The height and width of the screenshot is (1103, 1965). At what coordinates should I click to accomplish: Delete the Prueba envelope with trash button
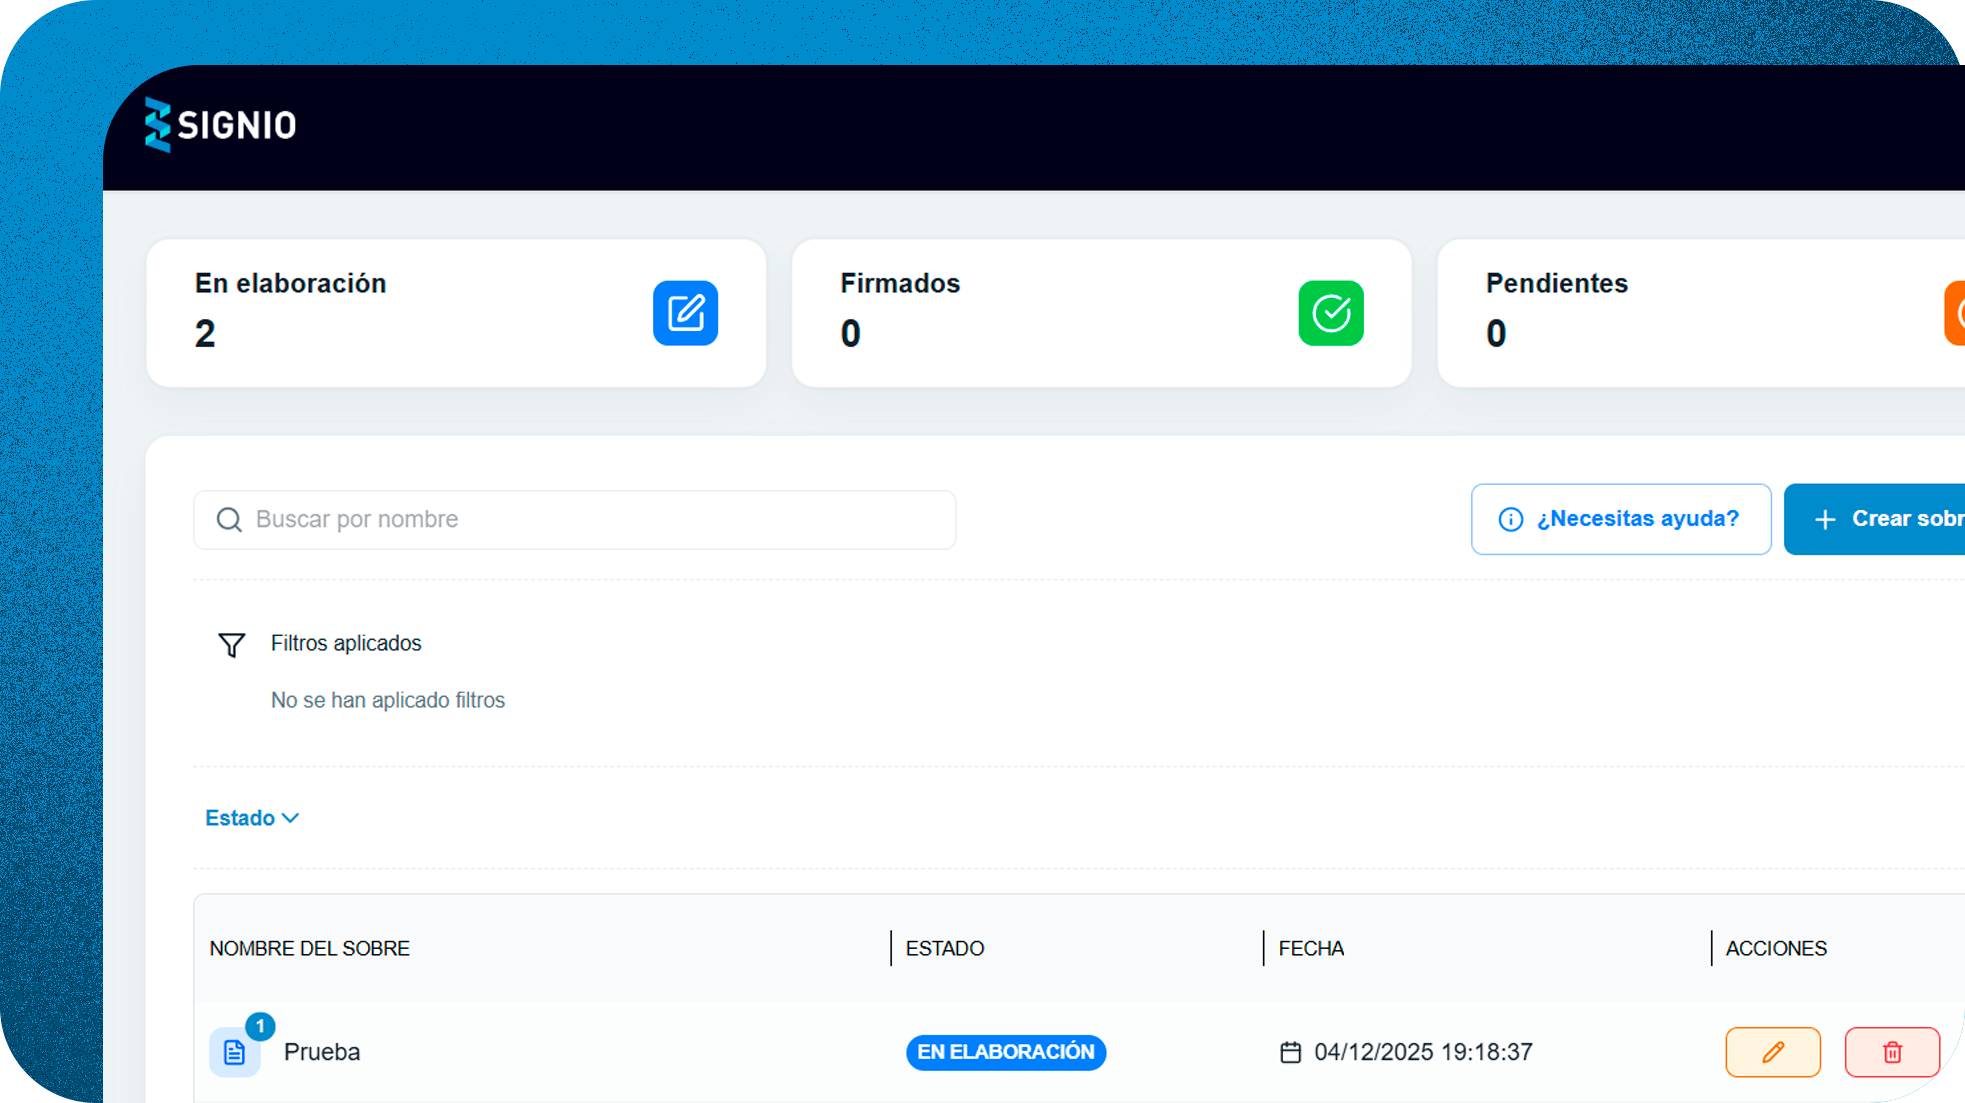1891,1051
